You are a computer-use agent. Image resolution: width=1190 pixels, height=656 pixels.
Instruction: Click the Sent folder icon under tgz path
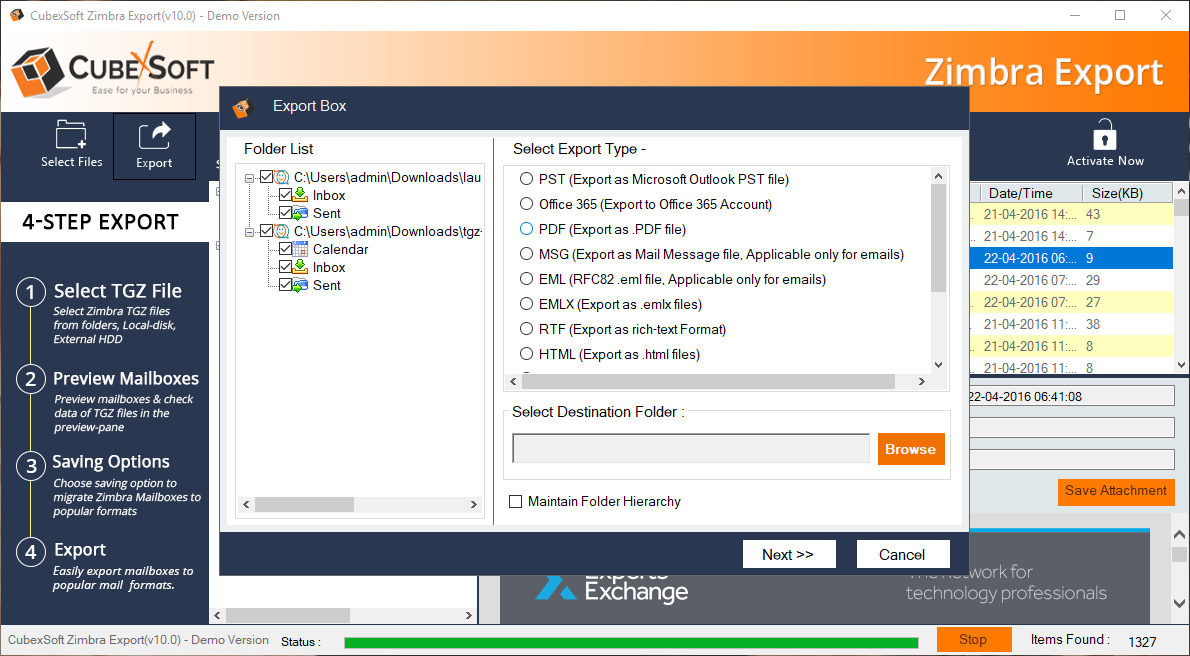301,285
